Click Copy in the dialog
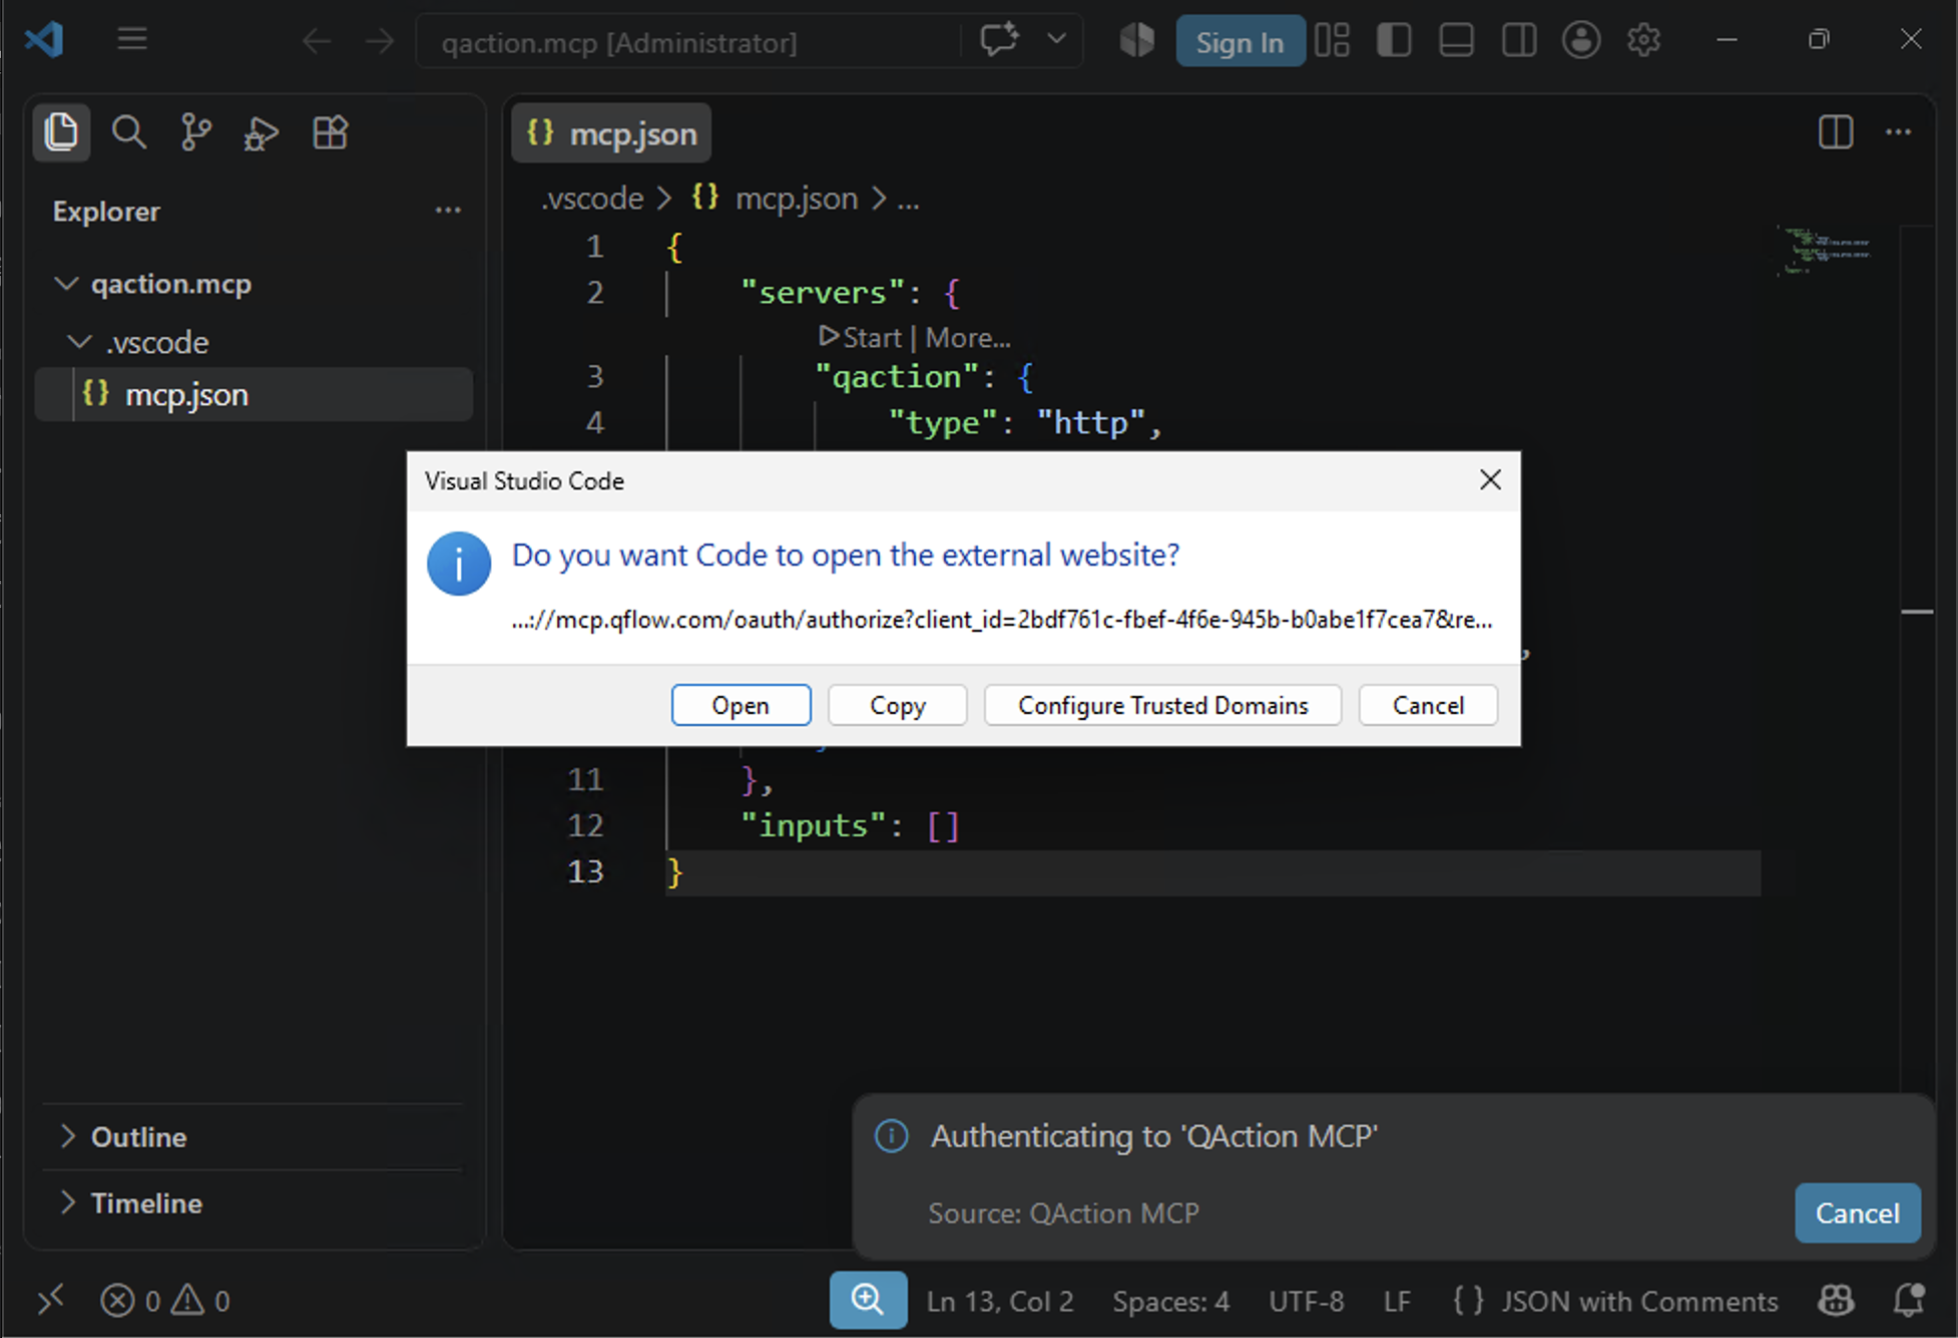1958x1338 pixels. click(x=897, y=705)
